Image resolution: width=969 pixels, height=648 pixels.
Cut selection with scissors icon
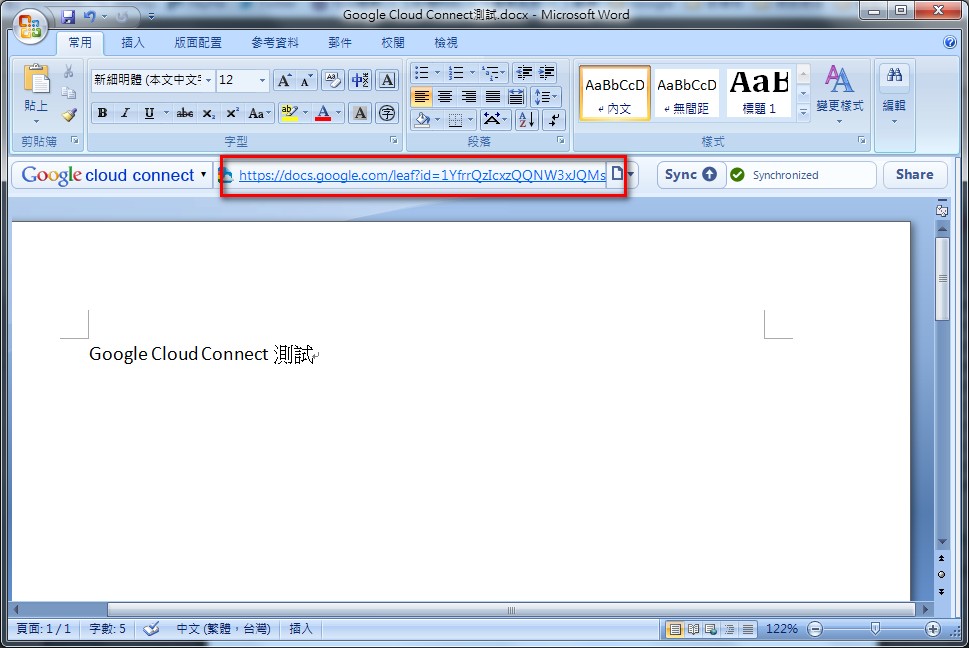(x=69, y=72)
